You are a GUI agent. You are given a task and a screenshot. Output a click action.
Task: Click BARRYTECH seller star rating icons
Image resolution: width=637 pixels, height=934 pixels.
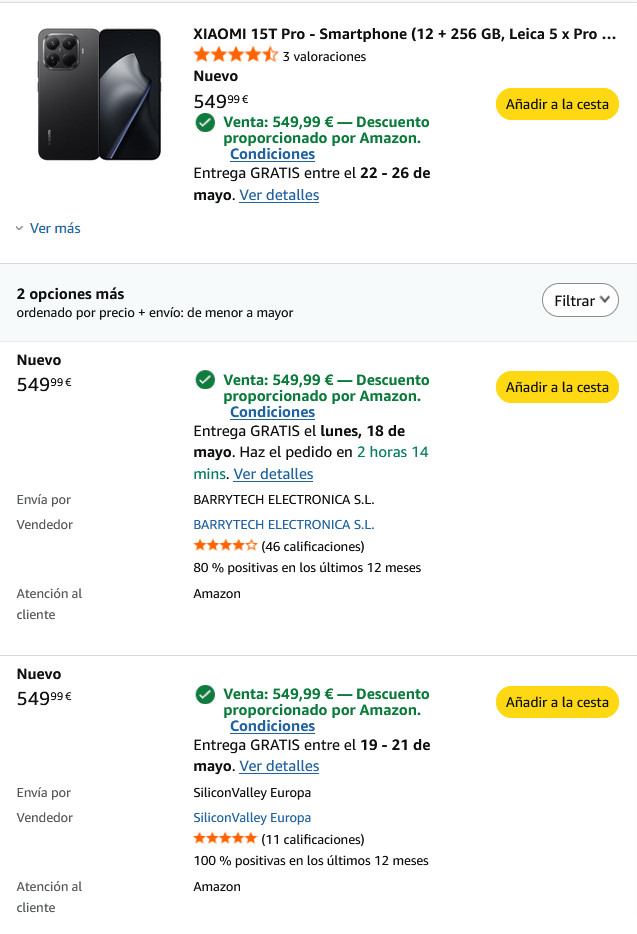click(x=225, y=545)
